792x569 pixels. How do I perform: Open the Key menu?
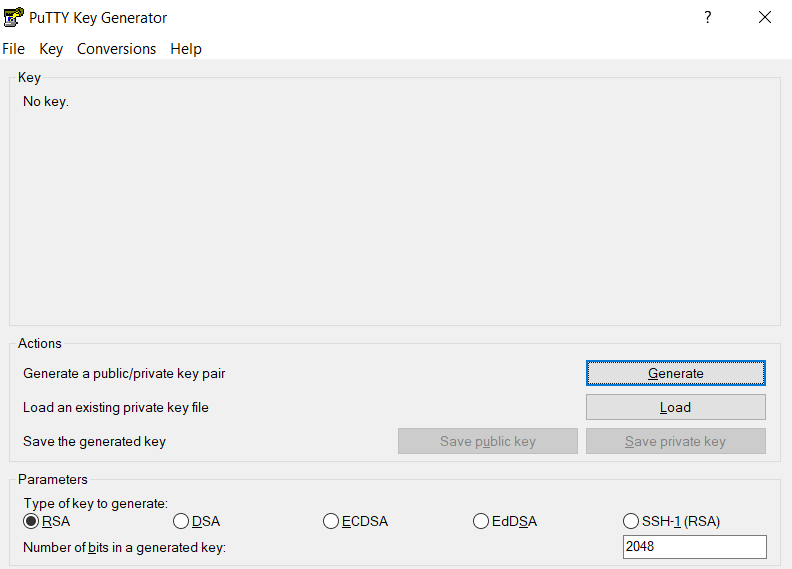[51, 49]
